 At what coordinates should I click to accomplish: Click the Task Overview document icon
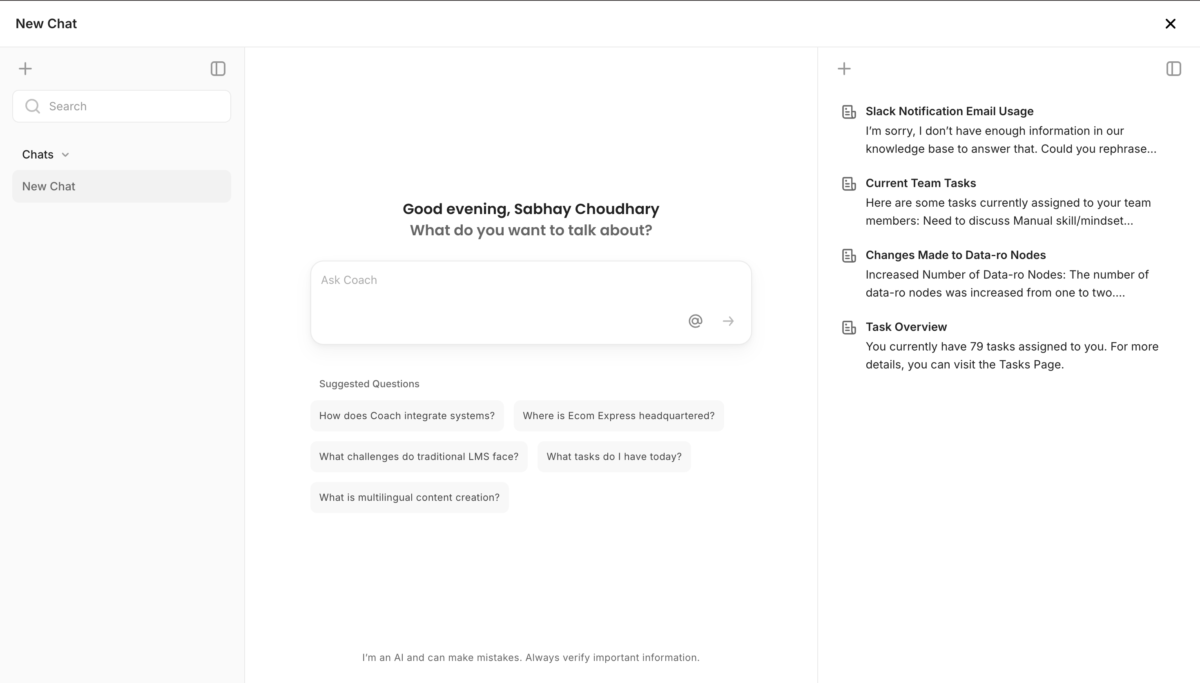[x=849, y=328]
